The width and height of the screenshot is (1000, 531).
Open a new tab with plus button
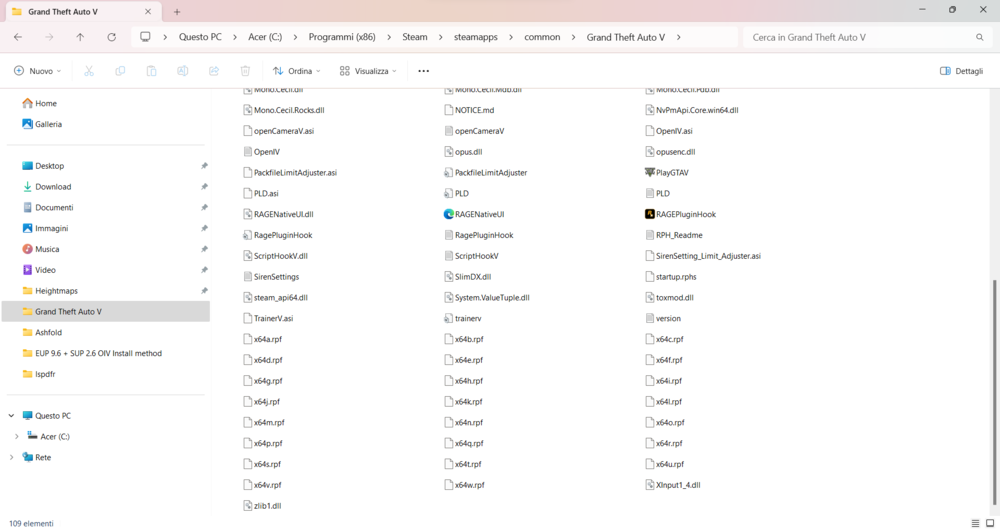177,11
